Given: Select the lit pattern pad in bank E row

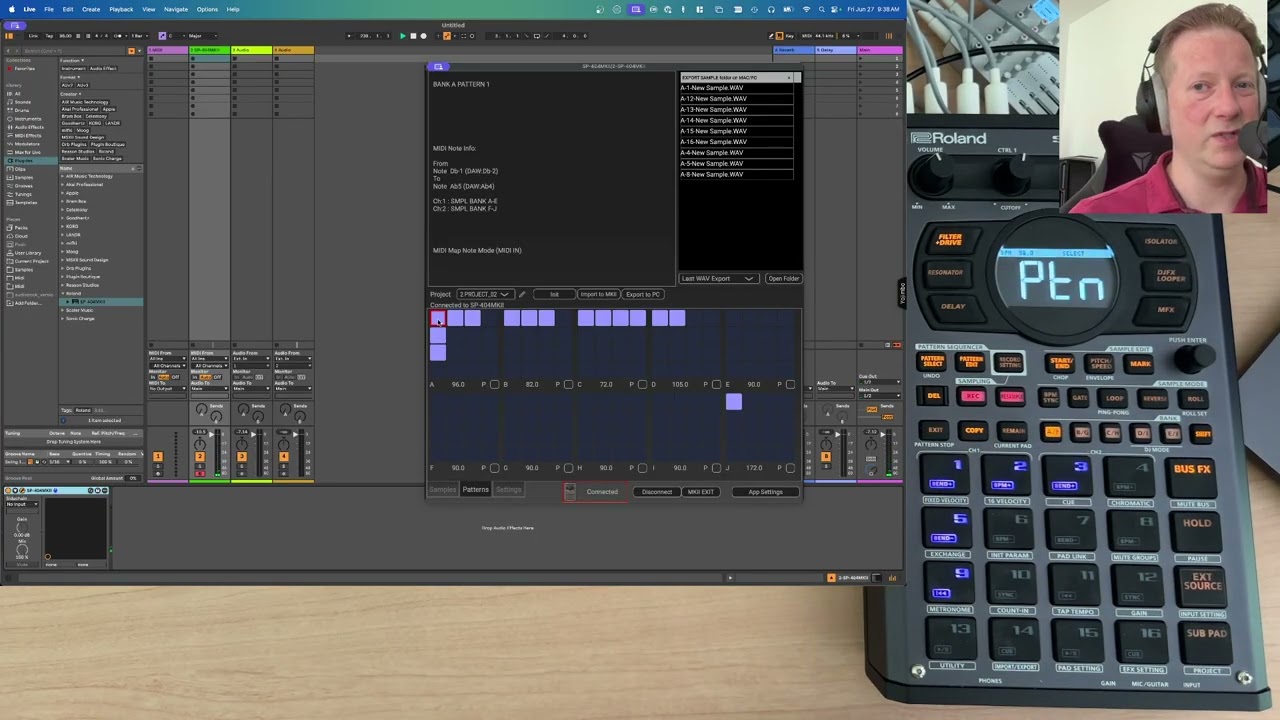Looking at the screenshot, I should point(734,401).
